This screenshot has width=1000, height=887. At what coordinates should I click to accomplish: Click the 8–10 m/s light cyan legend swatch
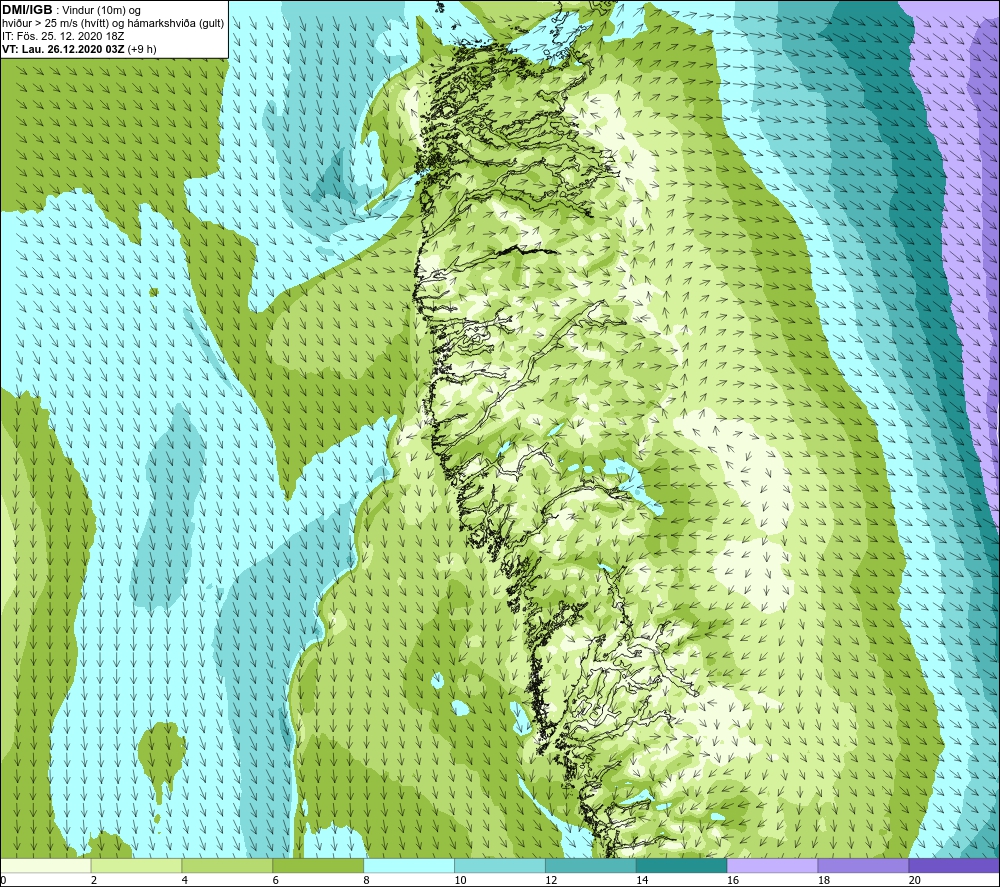tap(409, 865)
